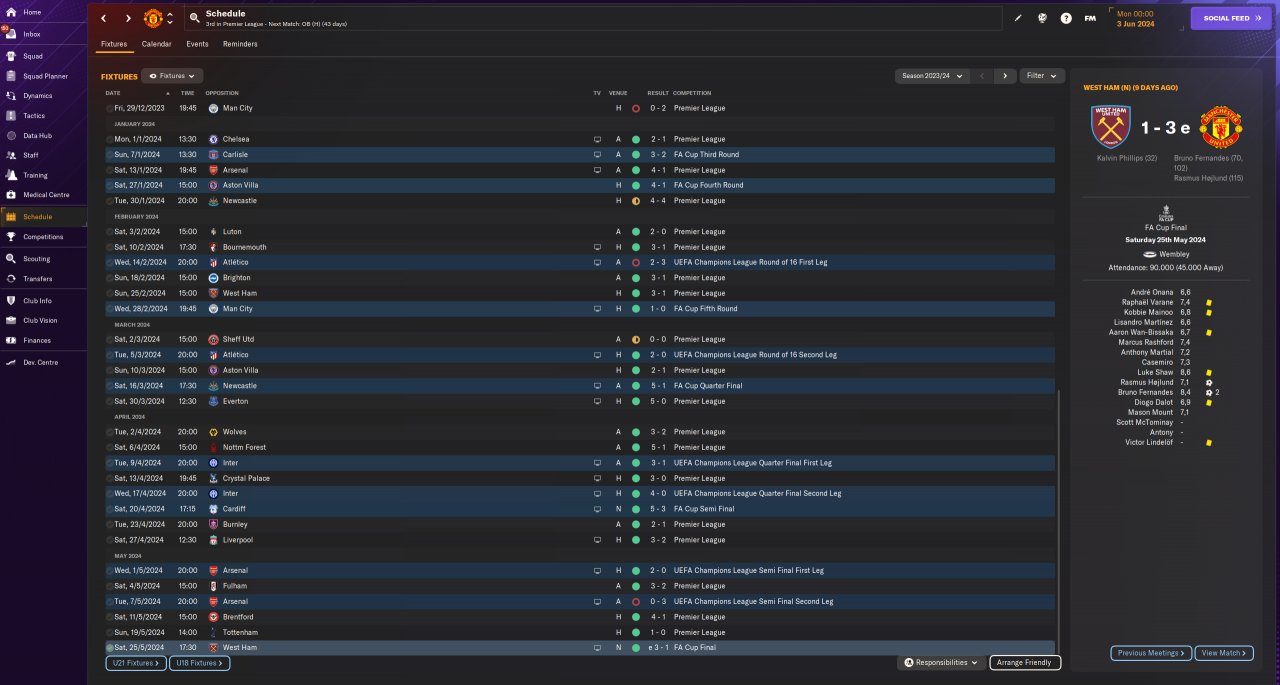Viewport: 1280px width, 685px height.
Task: Open the Finances section
Action: coord(37,340)
